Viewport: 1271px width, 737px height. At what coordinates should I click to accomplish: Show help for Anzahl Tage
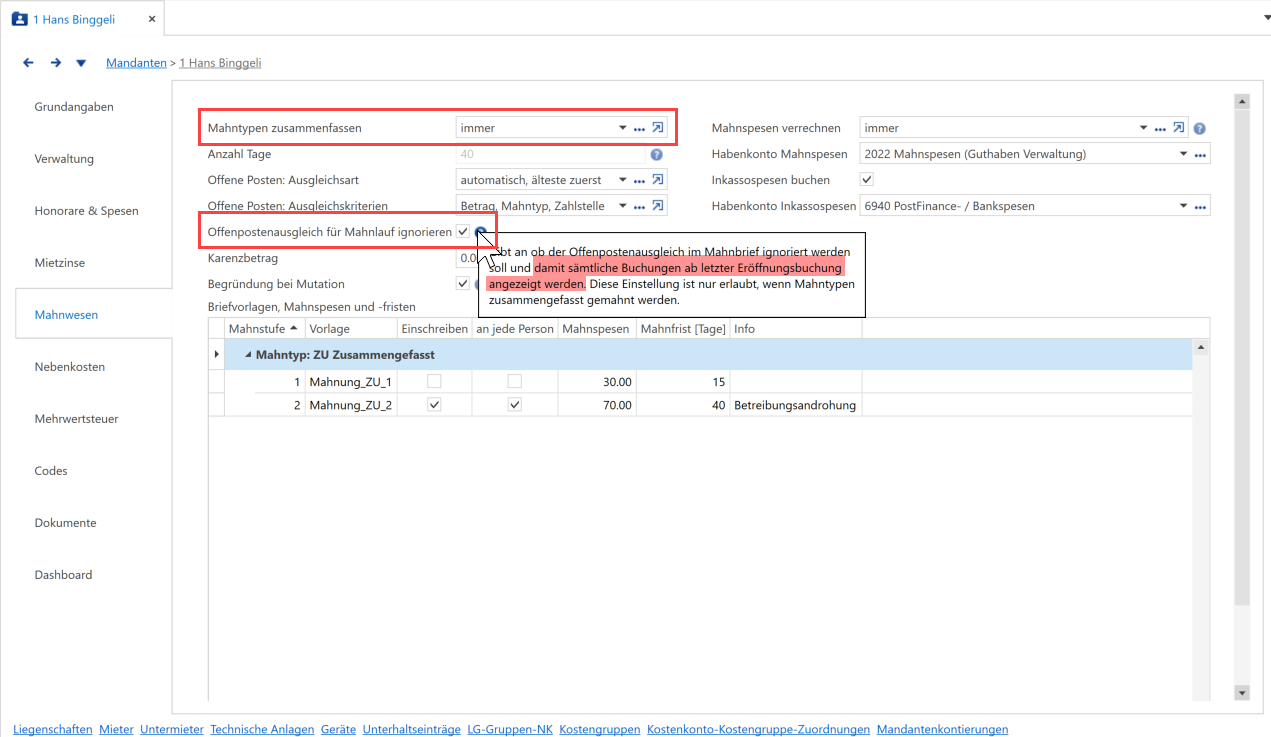(657, 154)
